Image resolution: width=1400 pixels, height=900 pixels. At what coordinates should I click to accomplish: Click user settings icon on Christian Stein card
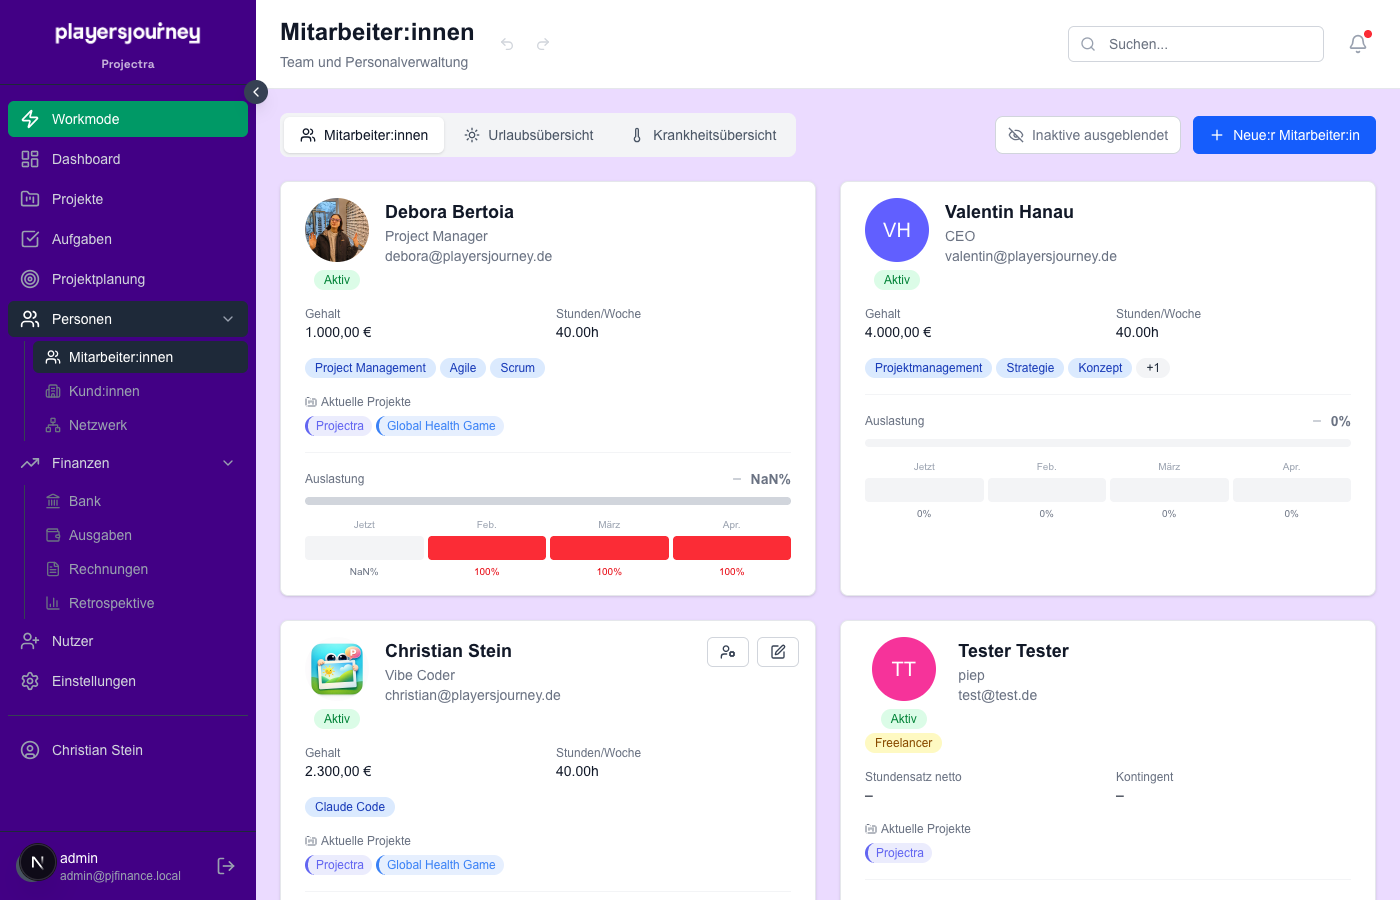pos(727,652)
